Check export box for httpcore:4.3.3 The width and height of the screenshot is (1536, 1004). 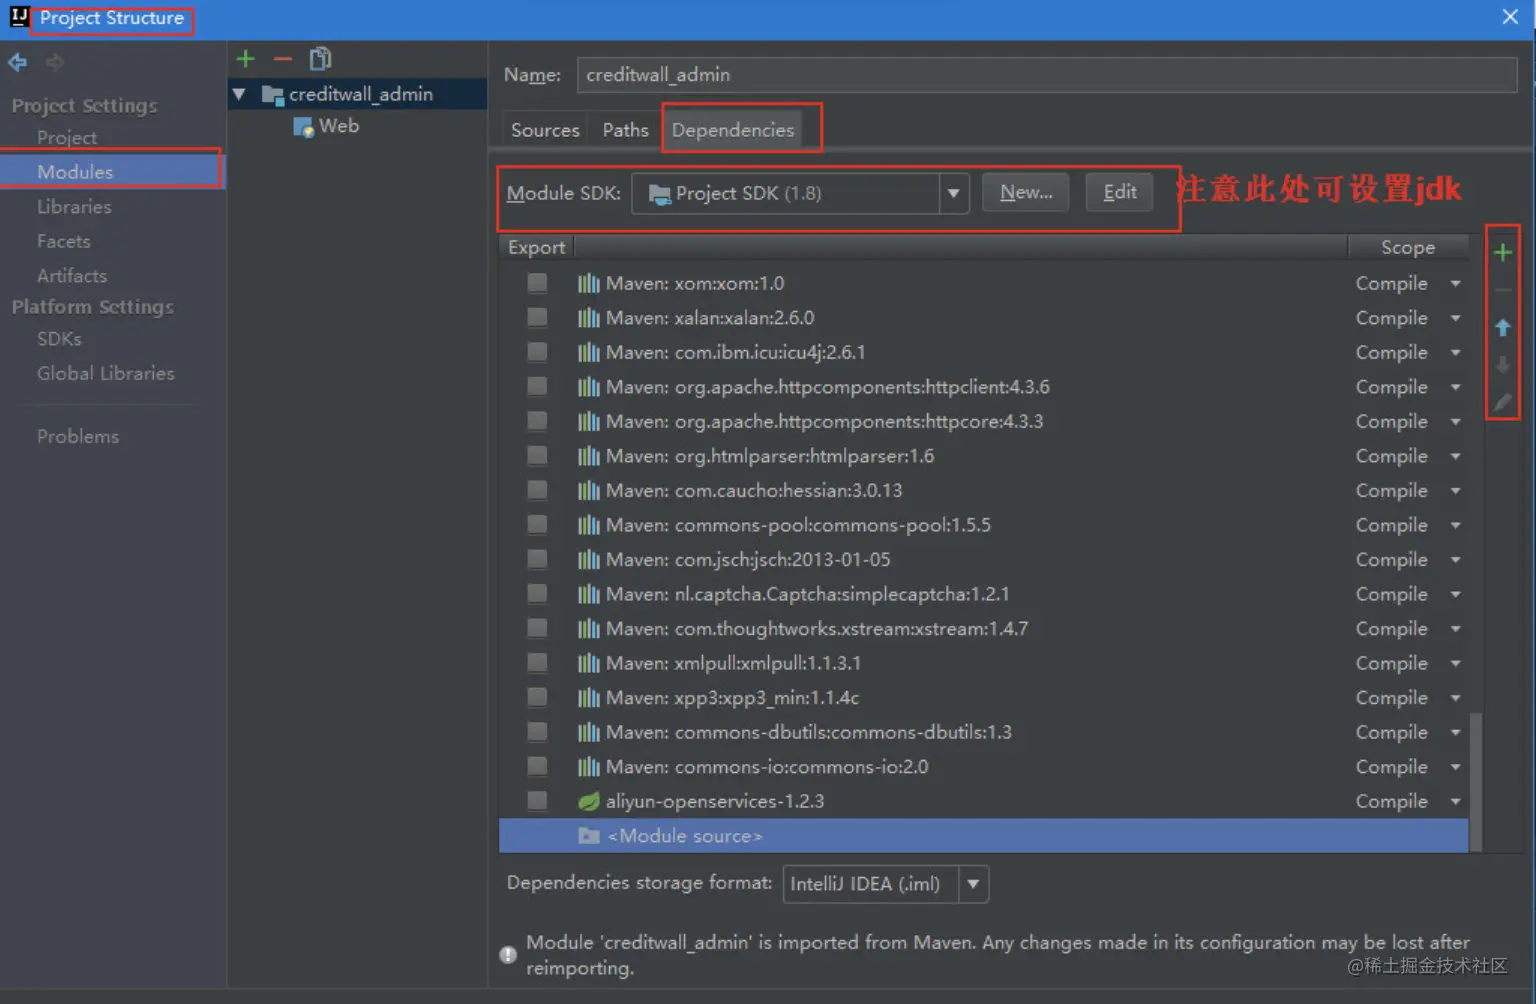(x=537, y=421)
